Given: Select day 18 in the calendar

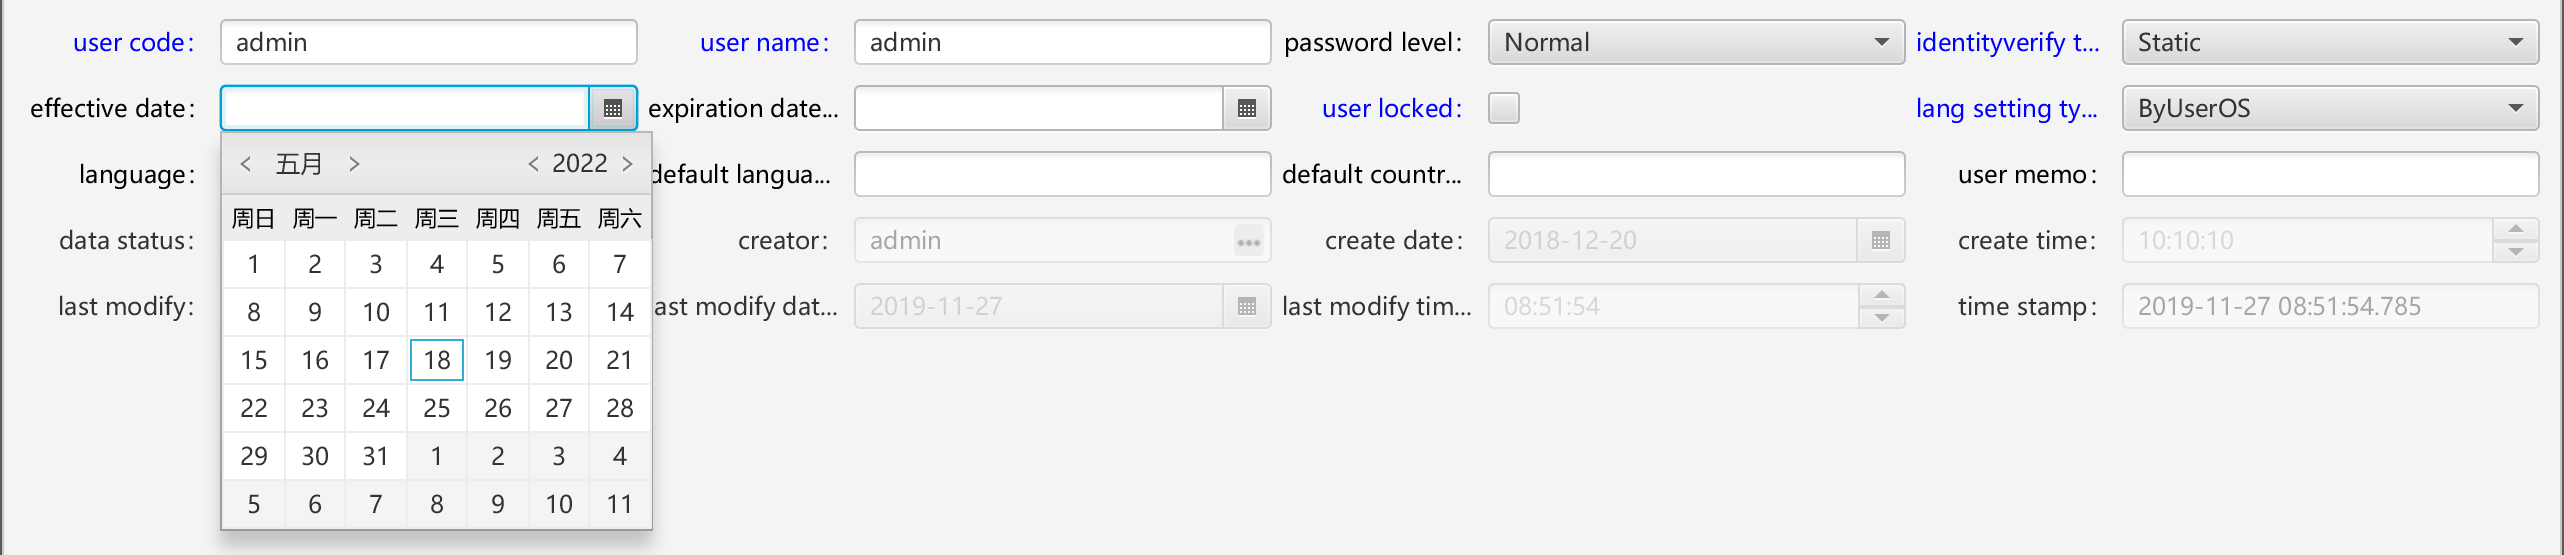Looking at the screenshot, I should click(437, 360).
